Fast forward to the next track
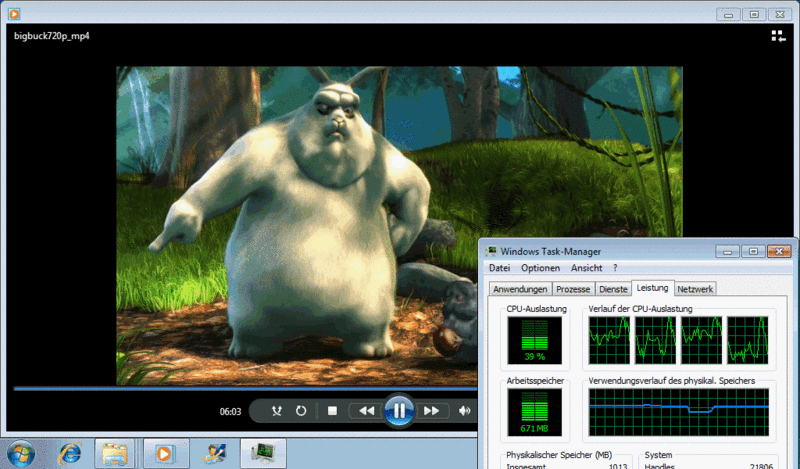Viewport: 800px width, 469px height. (432, 411)
